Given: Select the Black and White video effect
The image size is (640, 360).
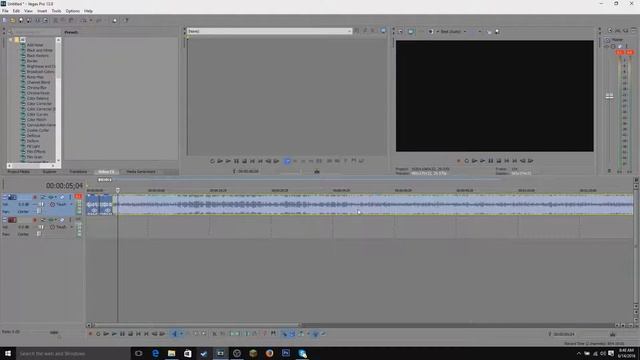Looking at the screenshot, I should (x=40, y=50).
